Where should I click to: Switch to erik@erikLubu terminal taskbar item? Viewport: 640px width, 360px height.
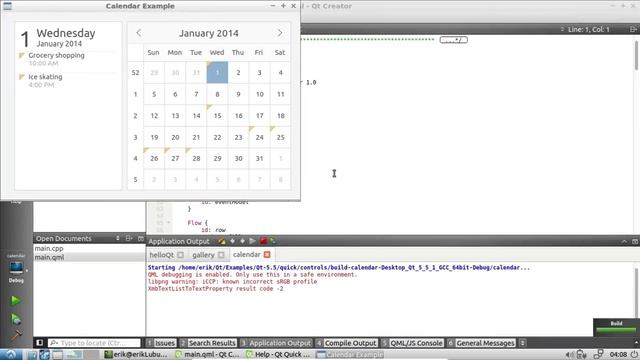click(136, 354)
